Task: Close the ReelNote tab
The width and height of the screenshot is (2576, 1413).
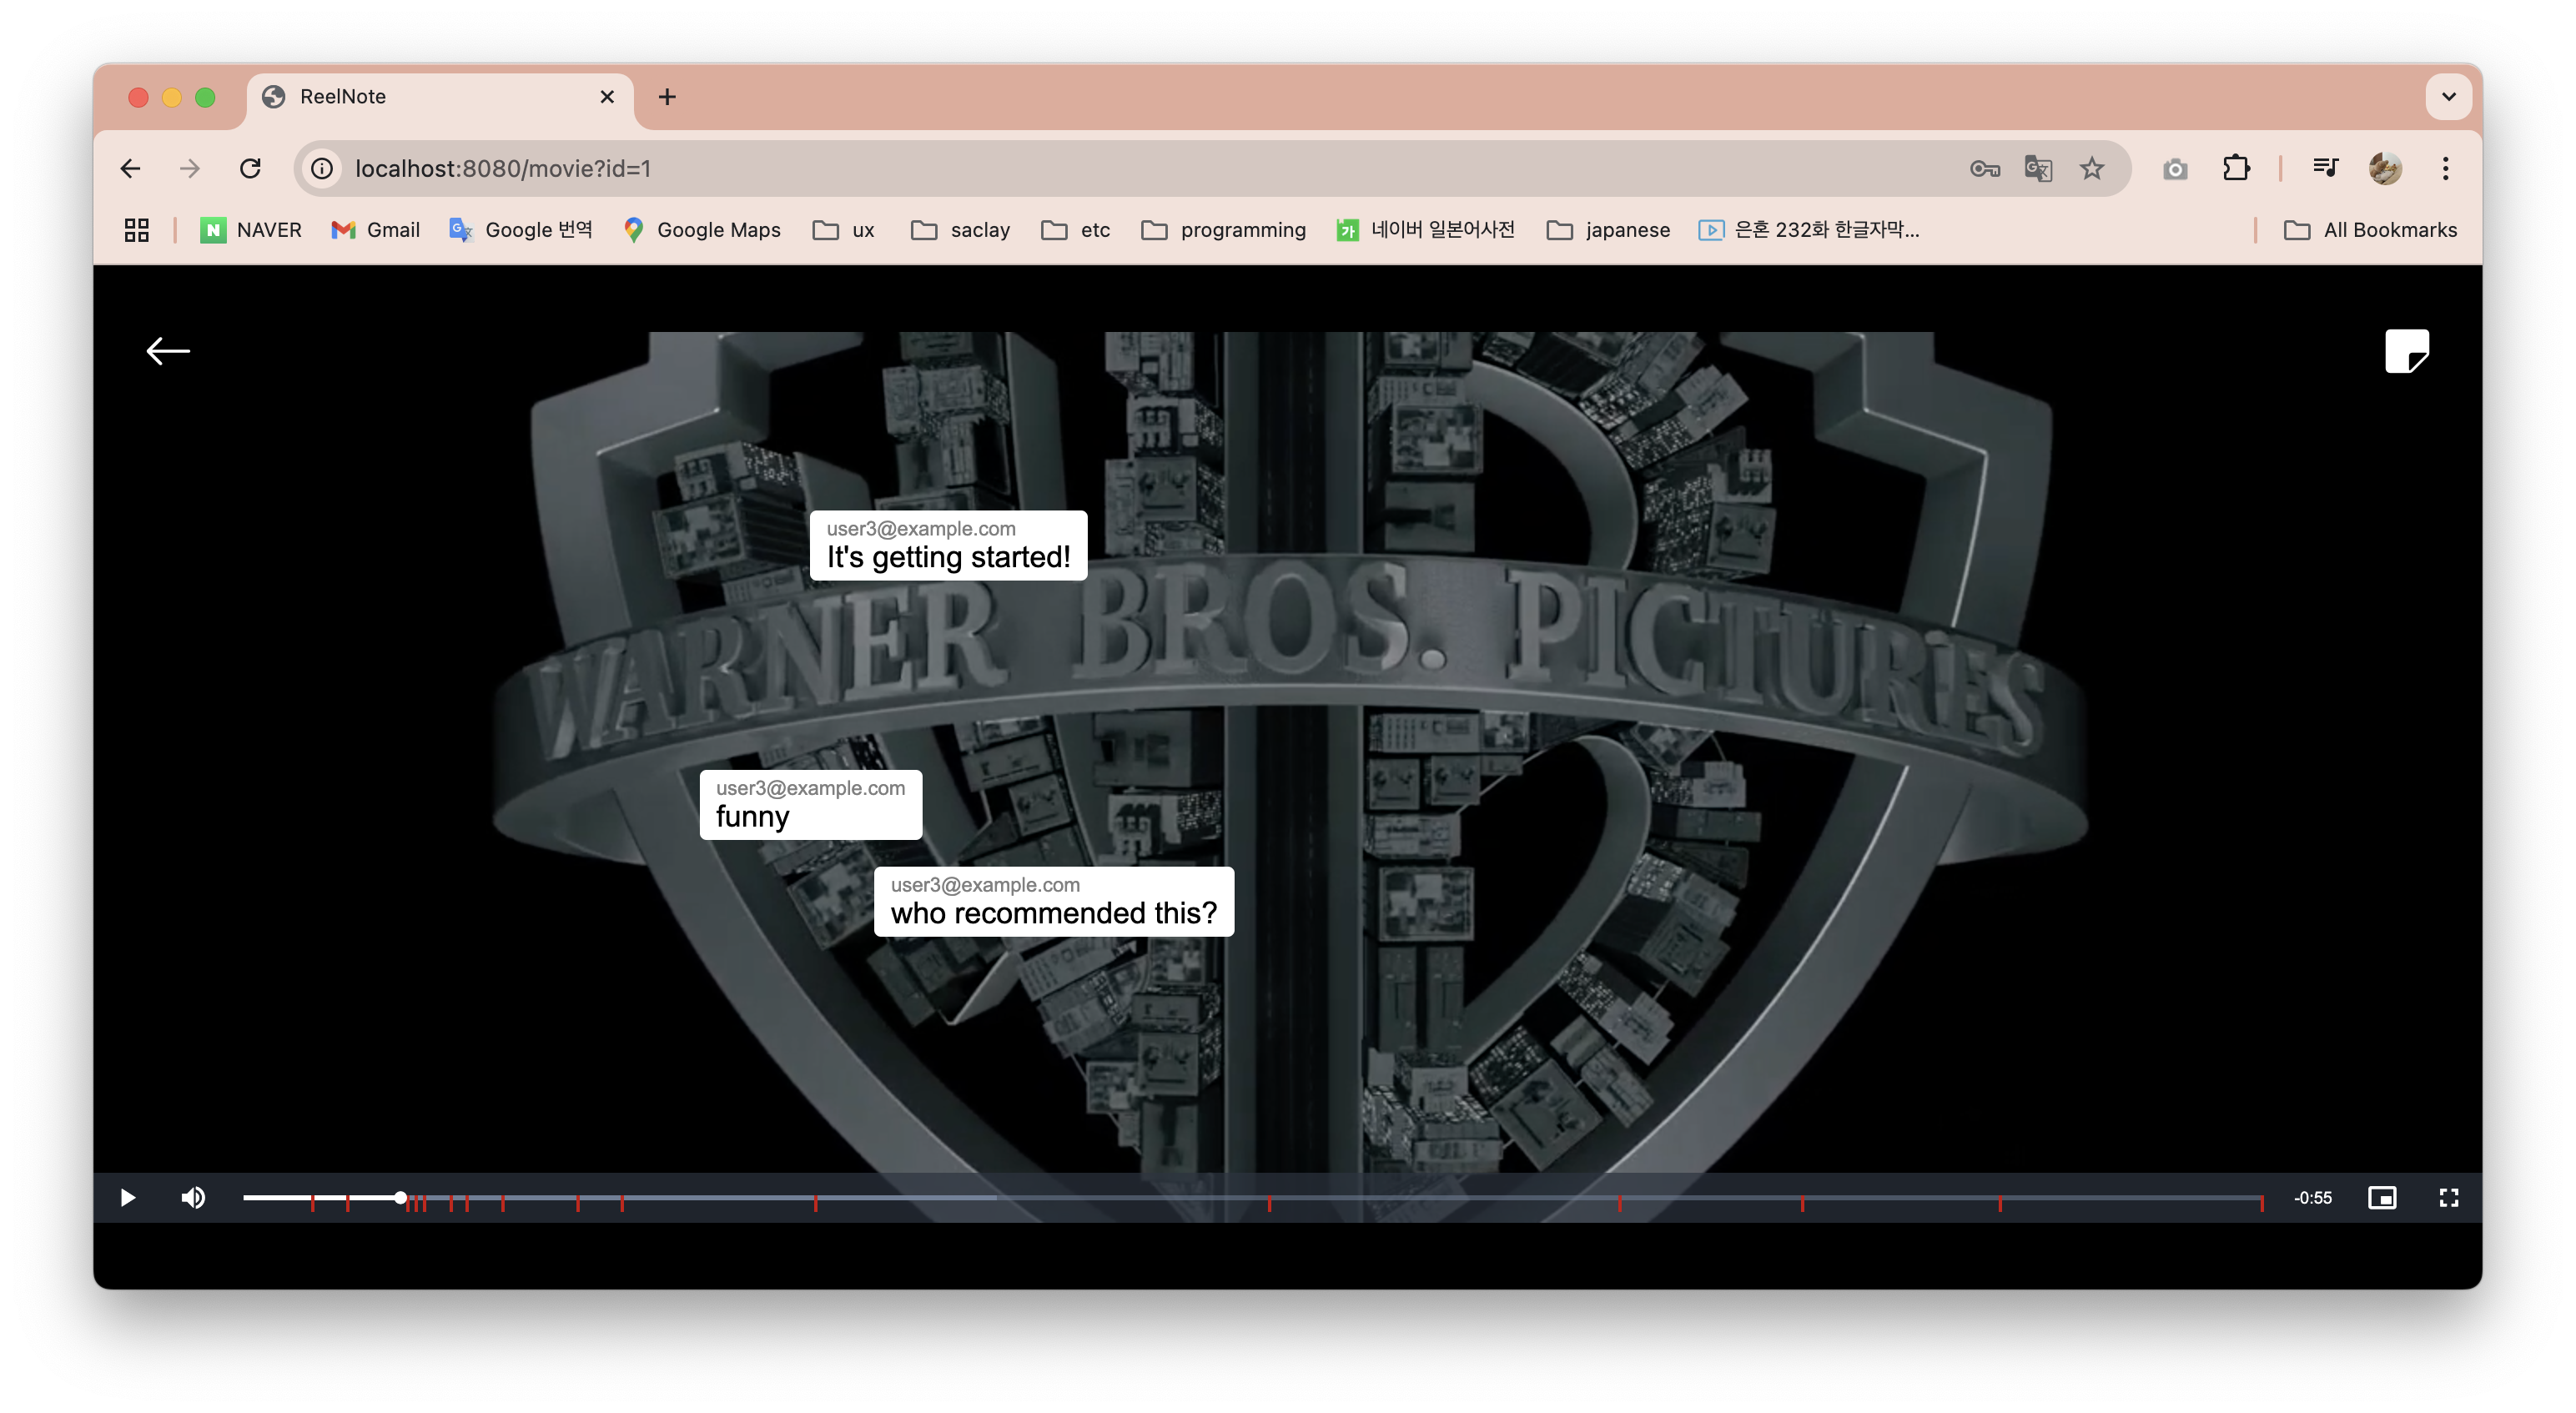Action: coord(607,97)
